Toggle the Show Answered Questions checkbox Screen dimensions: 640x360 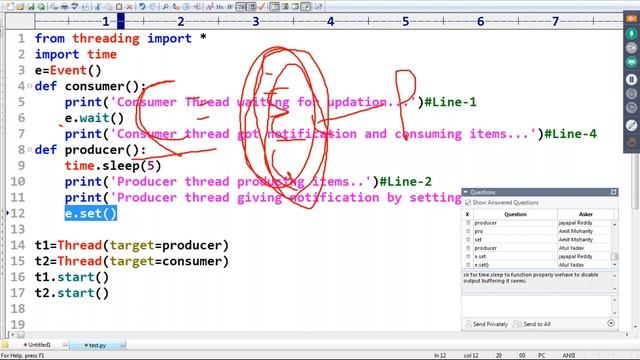pos(468,202)
